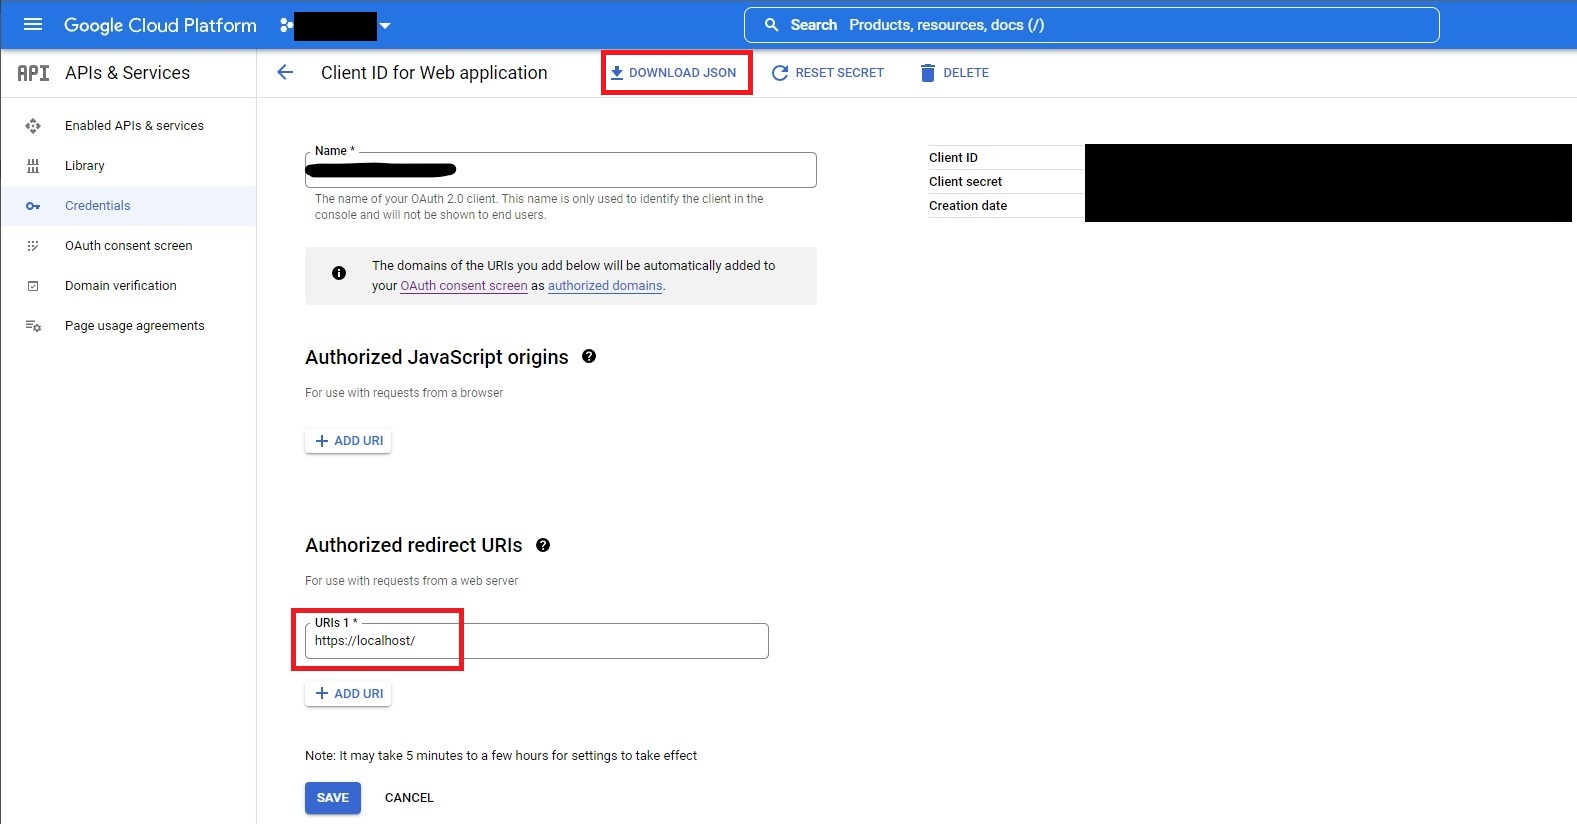Open the OAuth consent screen link
The width and height of the screenshot is (1577, 824).
click(x=464, y=286)
